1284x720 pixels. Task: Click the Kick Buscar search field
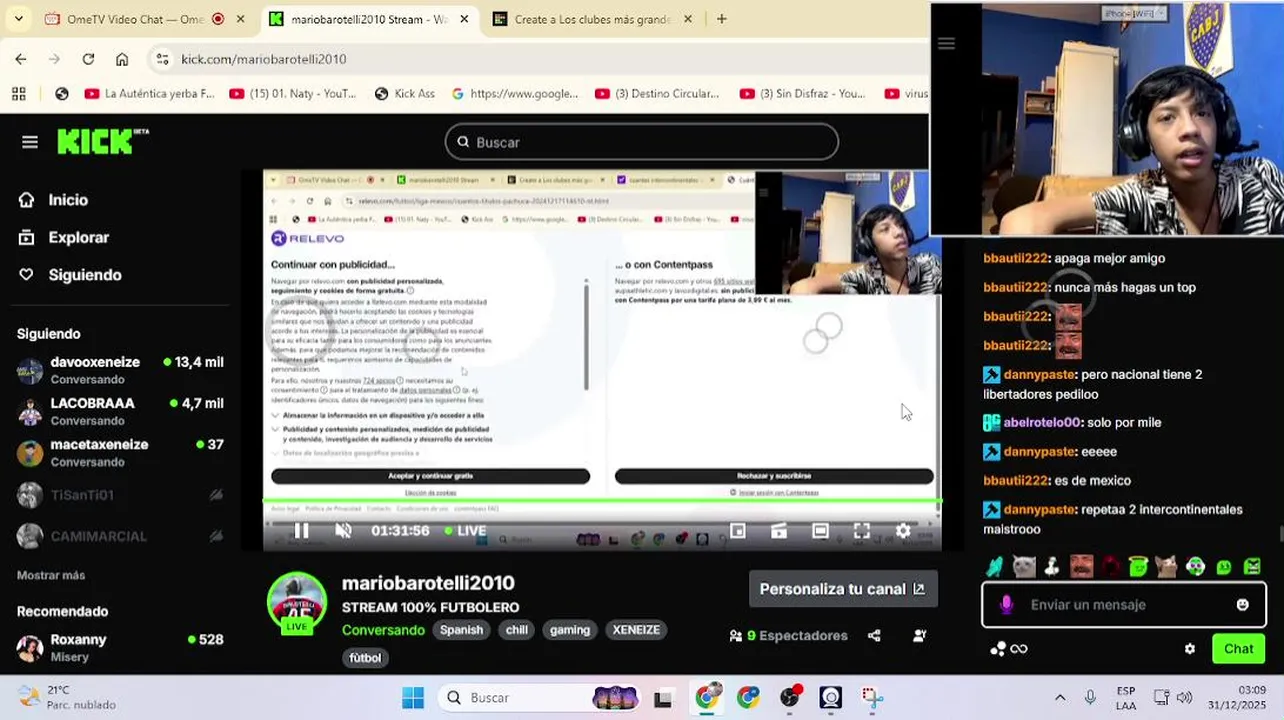[x=642, y=142]
